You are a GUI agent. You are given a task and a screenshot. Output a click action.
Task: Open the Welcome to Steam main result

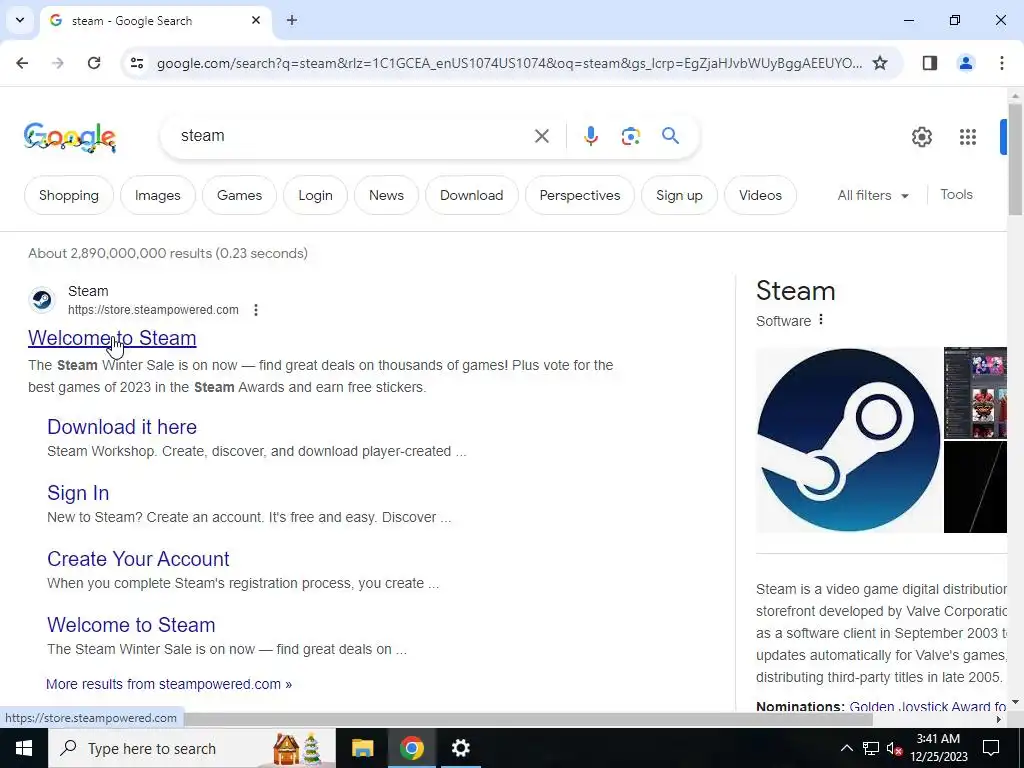112,338
